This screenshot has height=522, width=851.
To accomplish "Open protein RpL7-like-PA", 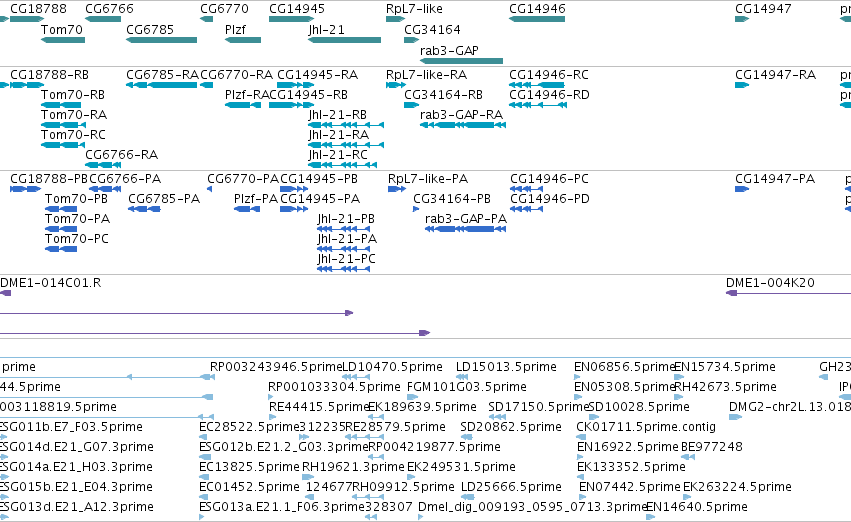I will (x=397, y=189).
